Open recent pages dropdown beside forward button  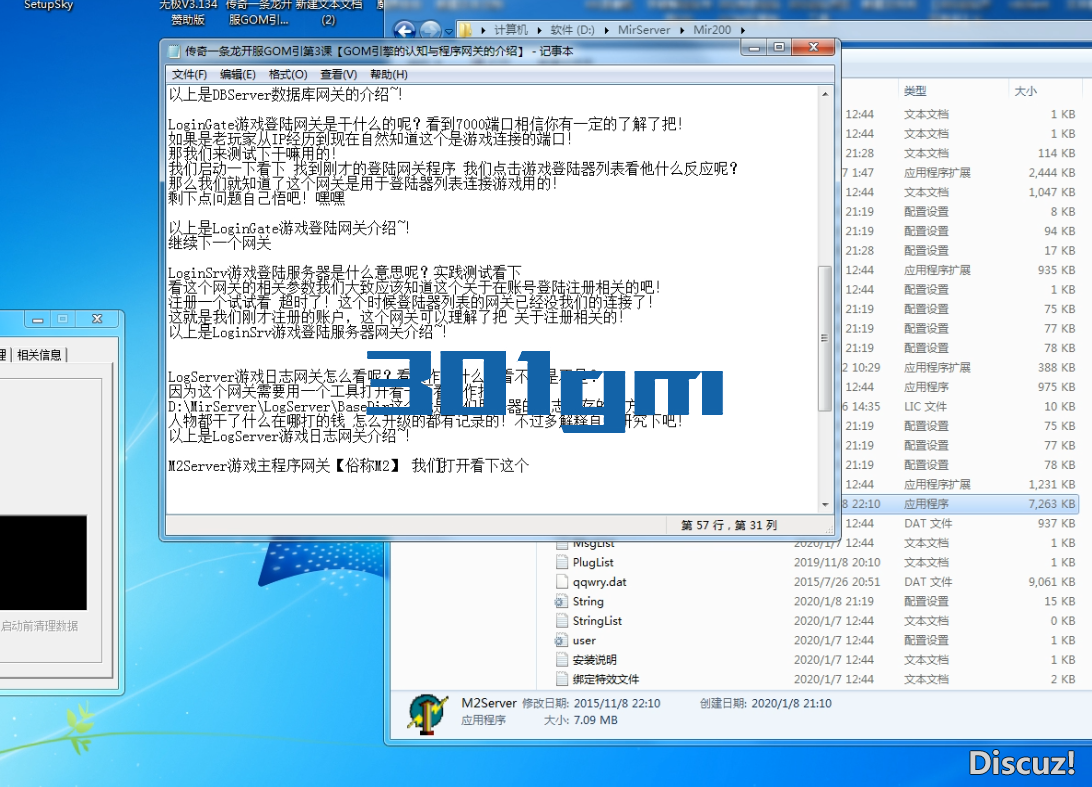coord(448,31)
